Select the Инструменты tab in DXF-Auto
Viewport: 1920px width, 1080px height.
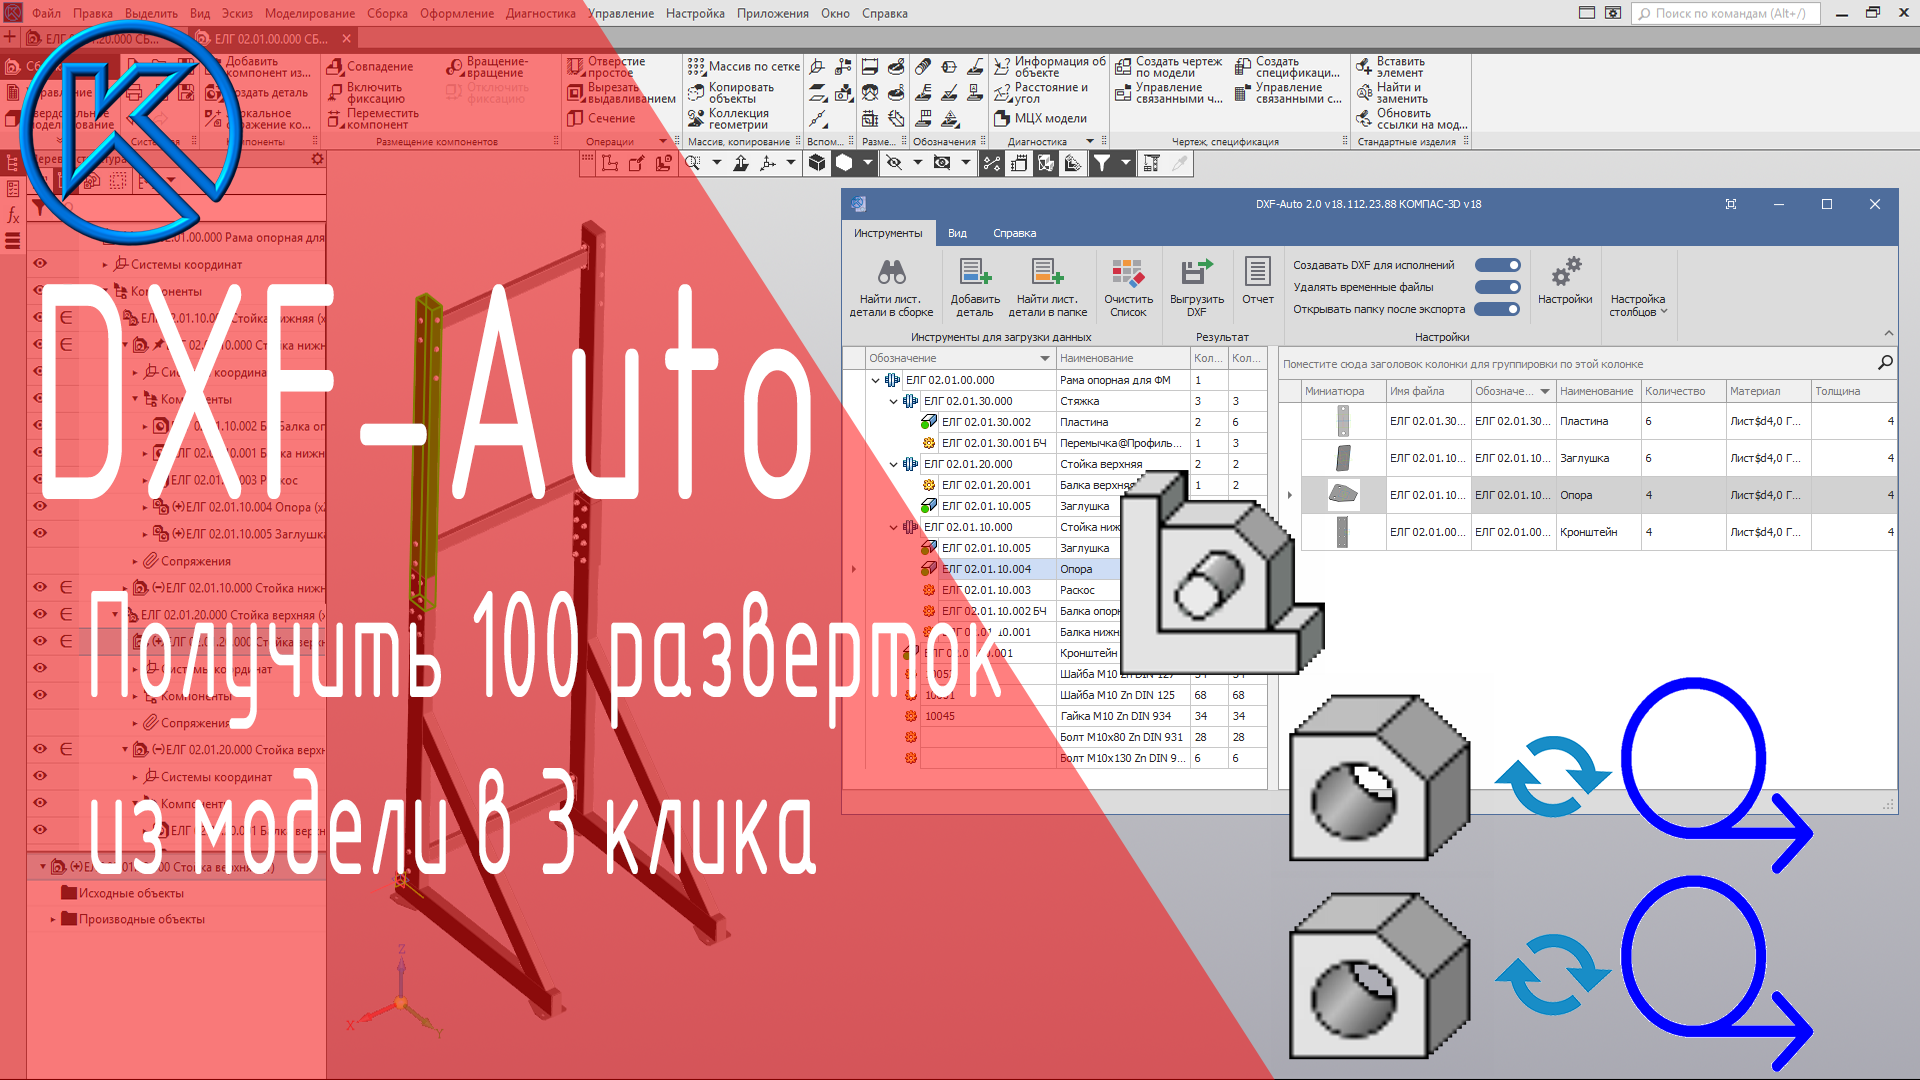click(888, 233)
